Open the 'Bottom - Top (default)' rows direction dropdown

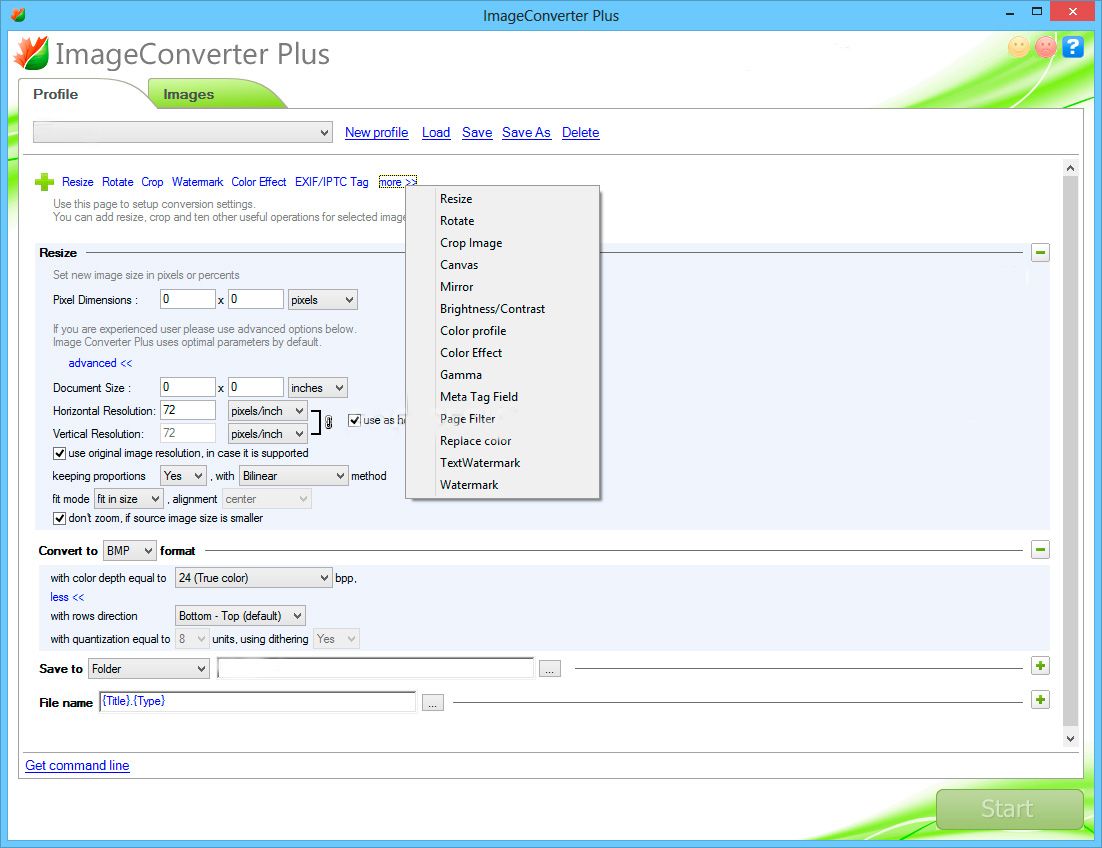(240, 615)
